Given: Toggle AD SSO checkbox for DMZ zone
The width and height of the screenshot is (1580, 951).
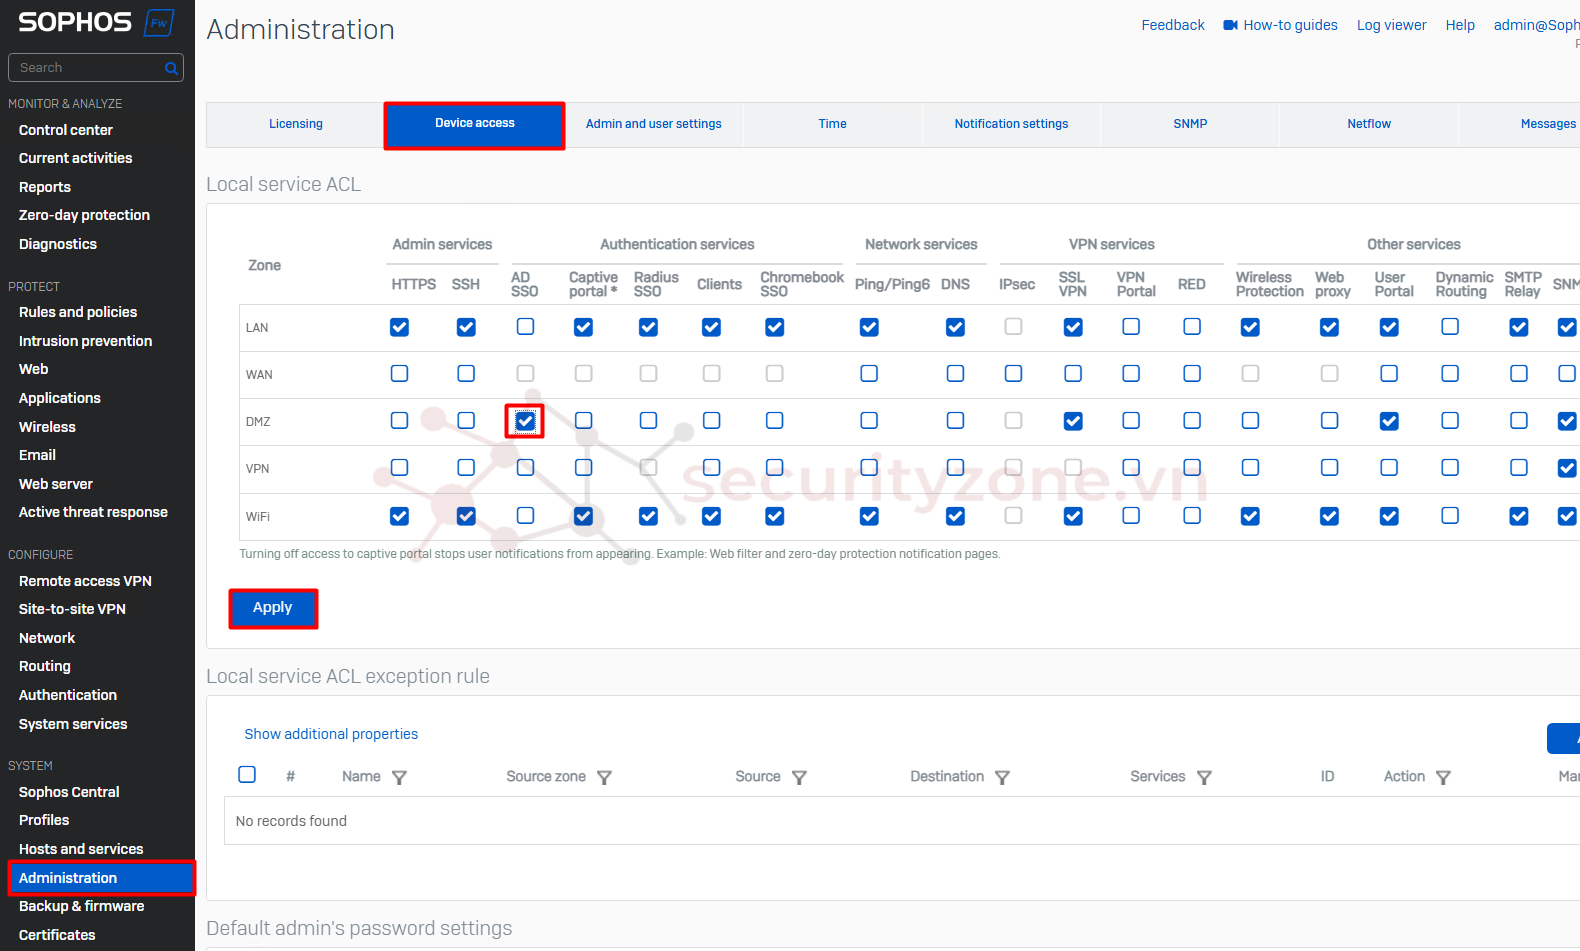Looking at the screenshot, I should 525,421.
